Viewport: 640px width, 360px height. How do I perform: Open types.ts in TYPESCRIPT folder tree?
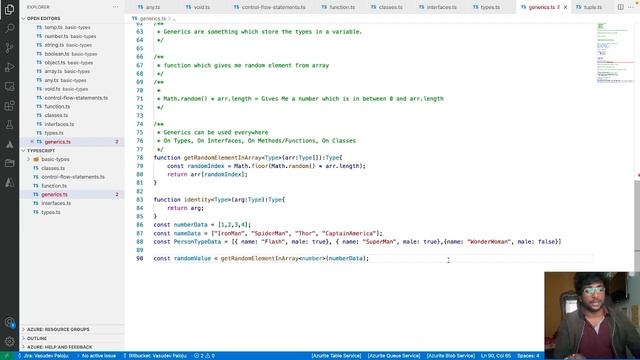click(72, 212)
